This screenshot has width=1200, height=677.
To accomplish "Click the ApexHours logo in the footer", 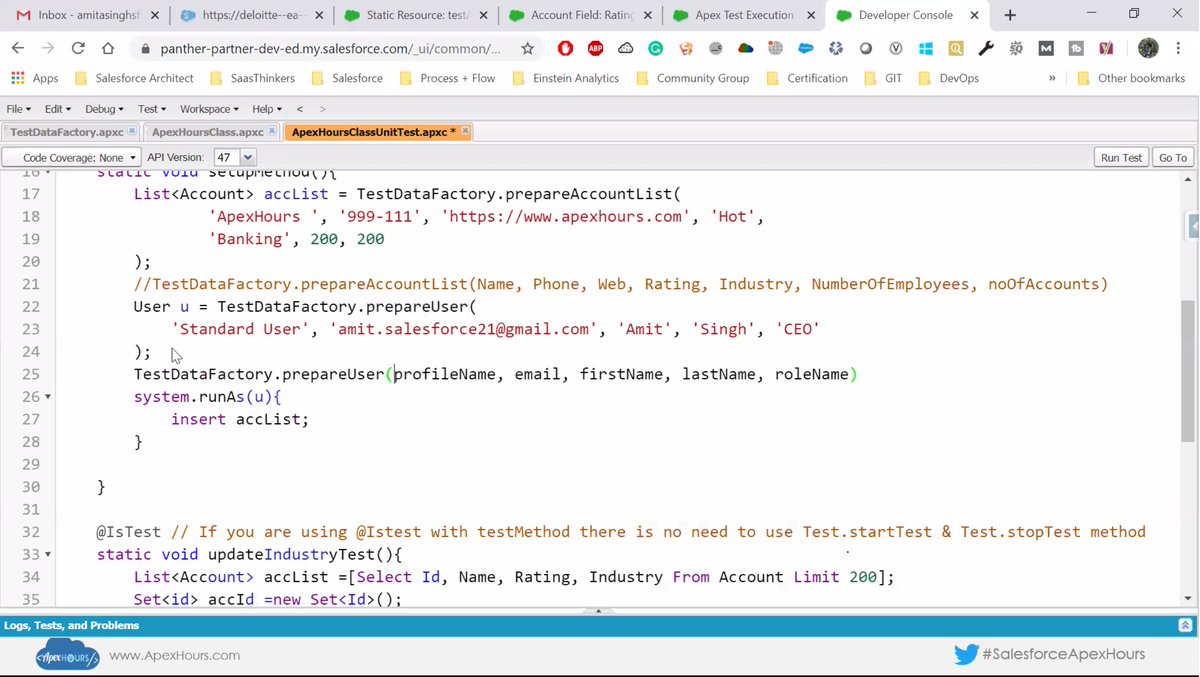I will pos(66,656).
